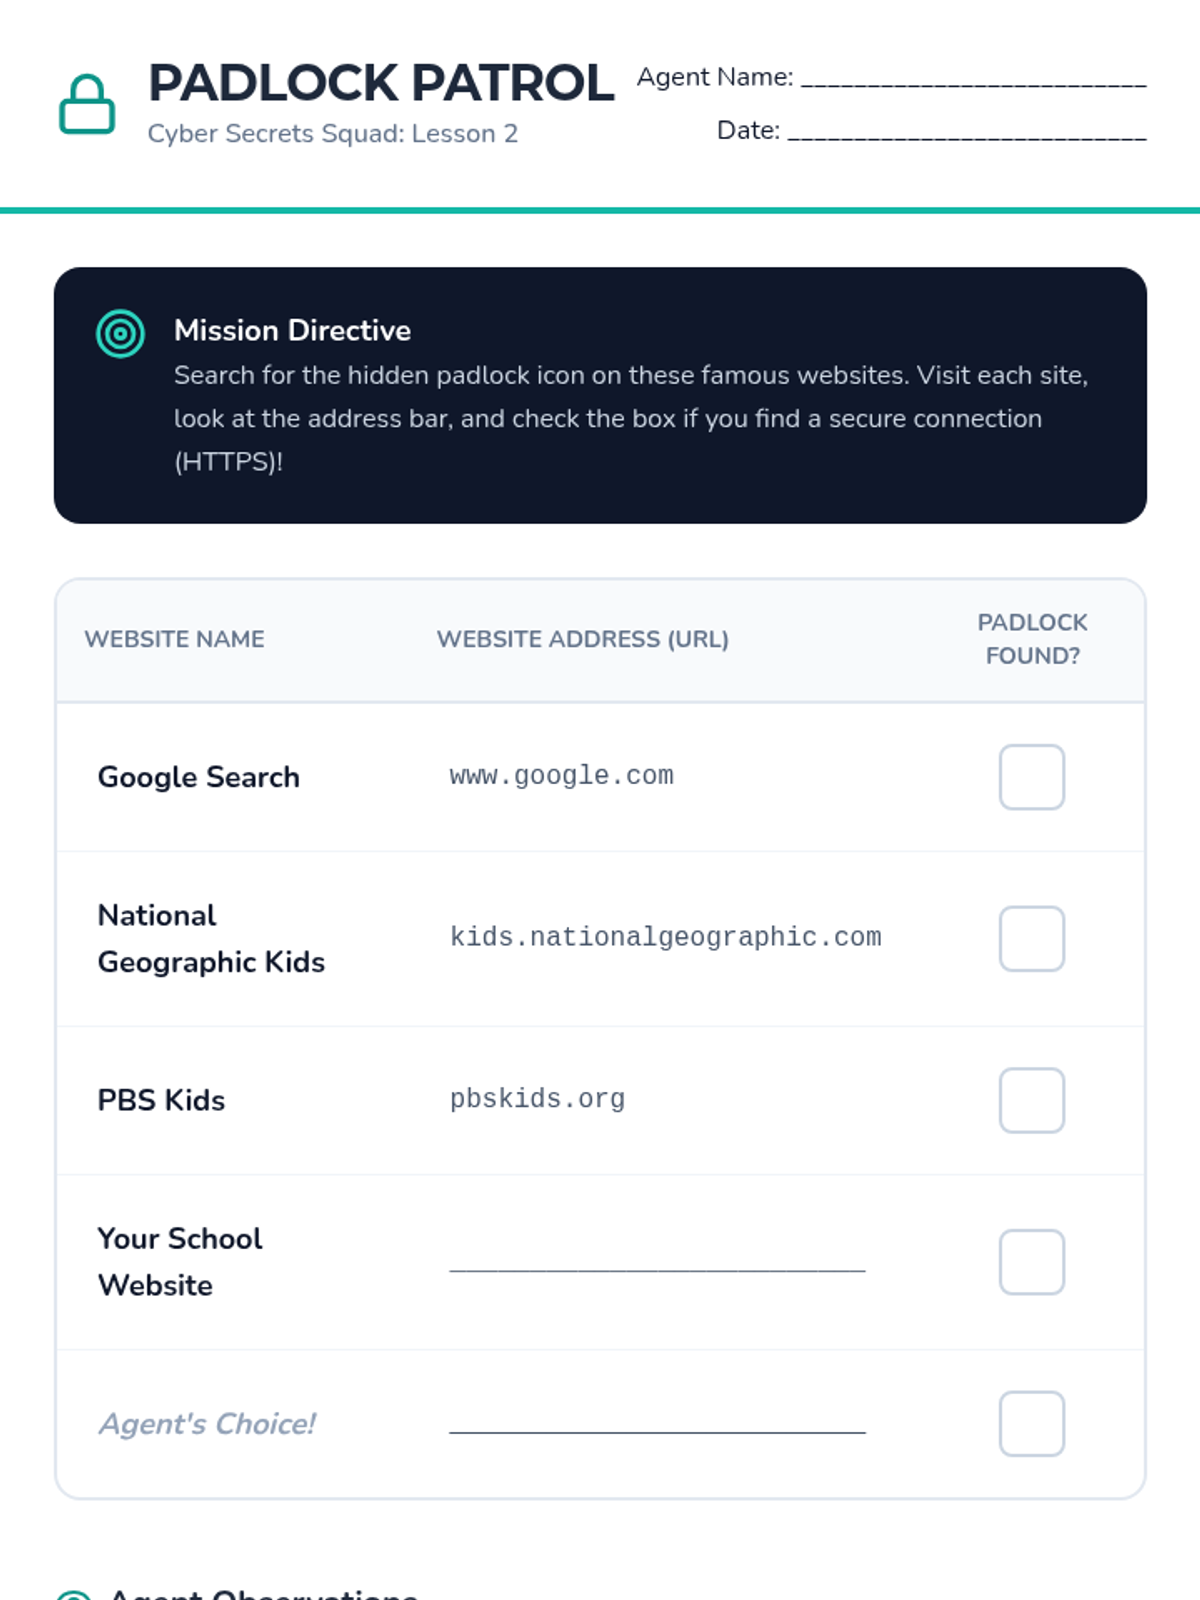
Task: Click the teal padlock logo icon
Action: coord(87,104)
